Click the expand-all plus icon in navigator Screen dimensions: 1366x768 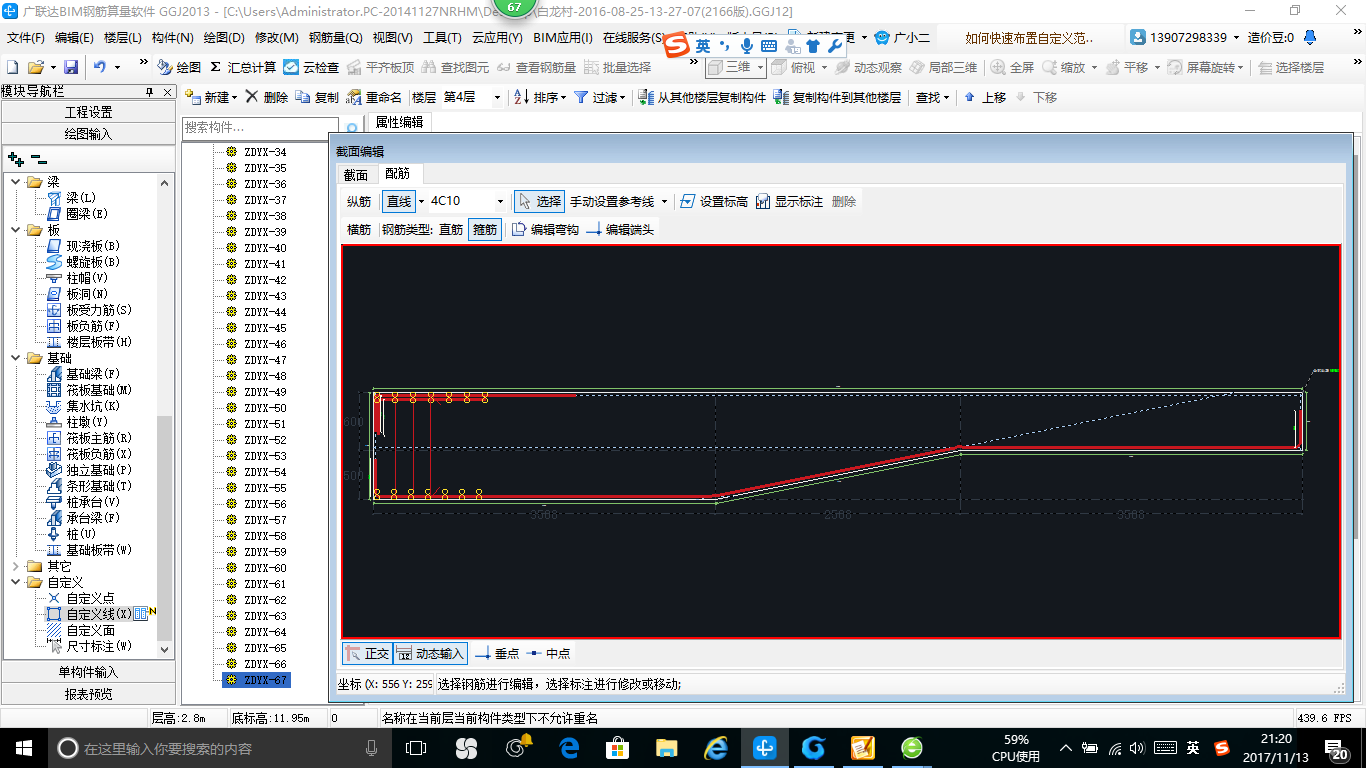pyautogui.click(x=15, y=158)
